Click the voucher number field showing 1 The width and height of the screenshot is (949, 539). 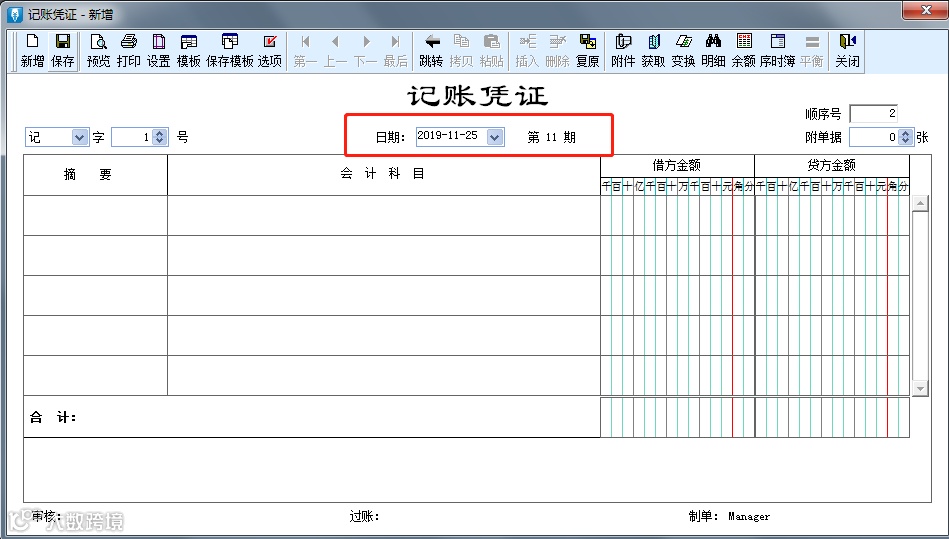click(132, 137)
